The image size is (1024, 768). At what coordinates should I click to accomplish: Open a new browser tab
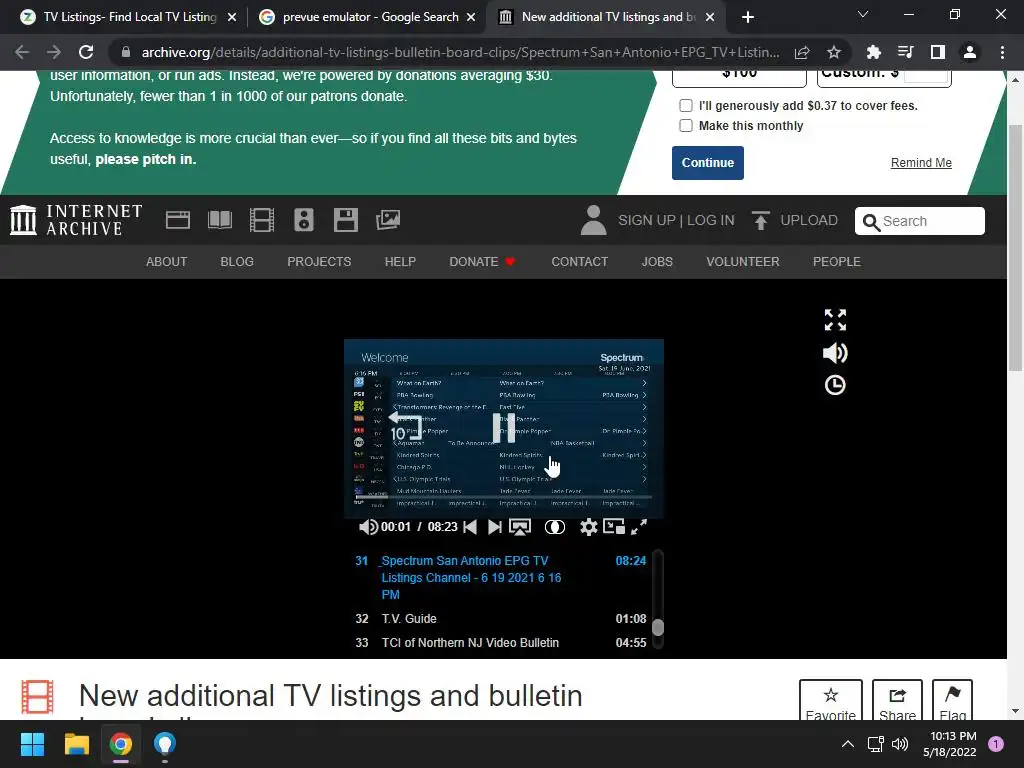pyautogui.click(x=748, y=17)
